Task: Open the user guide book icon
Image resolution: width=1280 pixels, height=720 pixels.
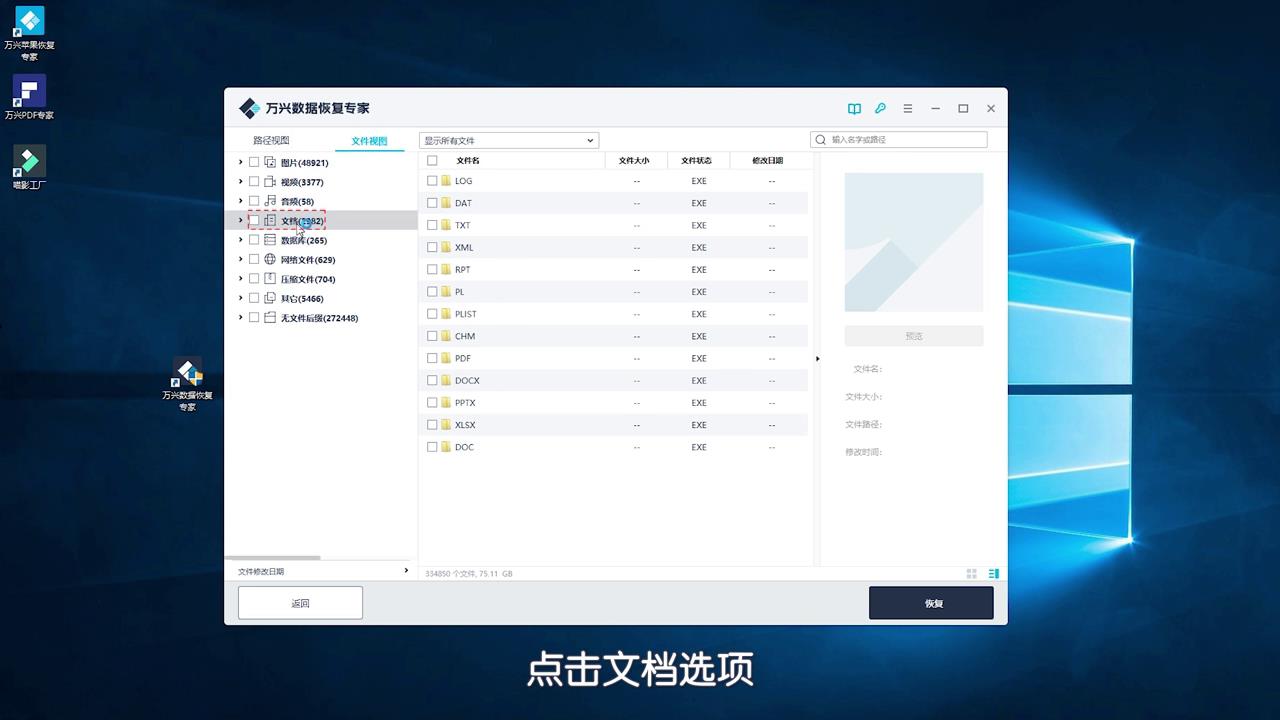Action: pos(854,108)
